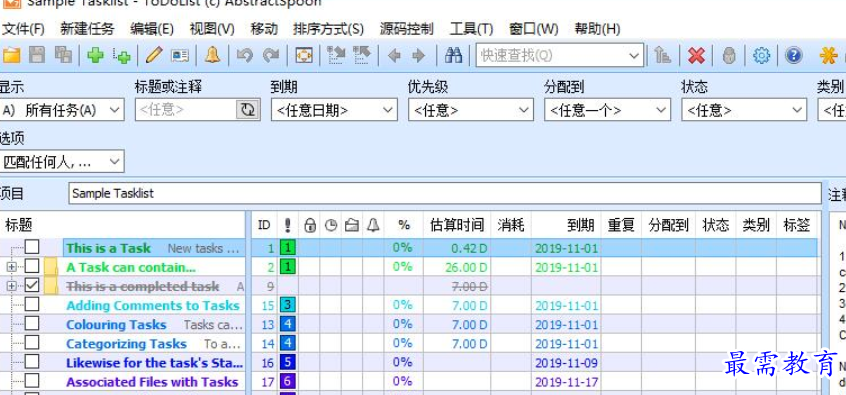Click priority 3 teal swatch
This screenshot has height=395, width=846.
[288, 305]
